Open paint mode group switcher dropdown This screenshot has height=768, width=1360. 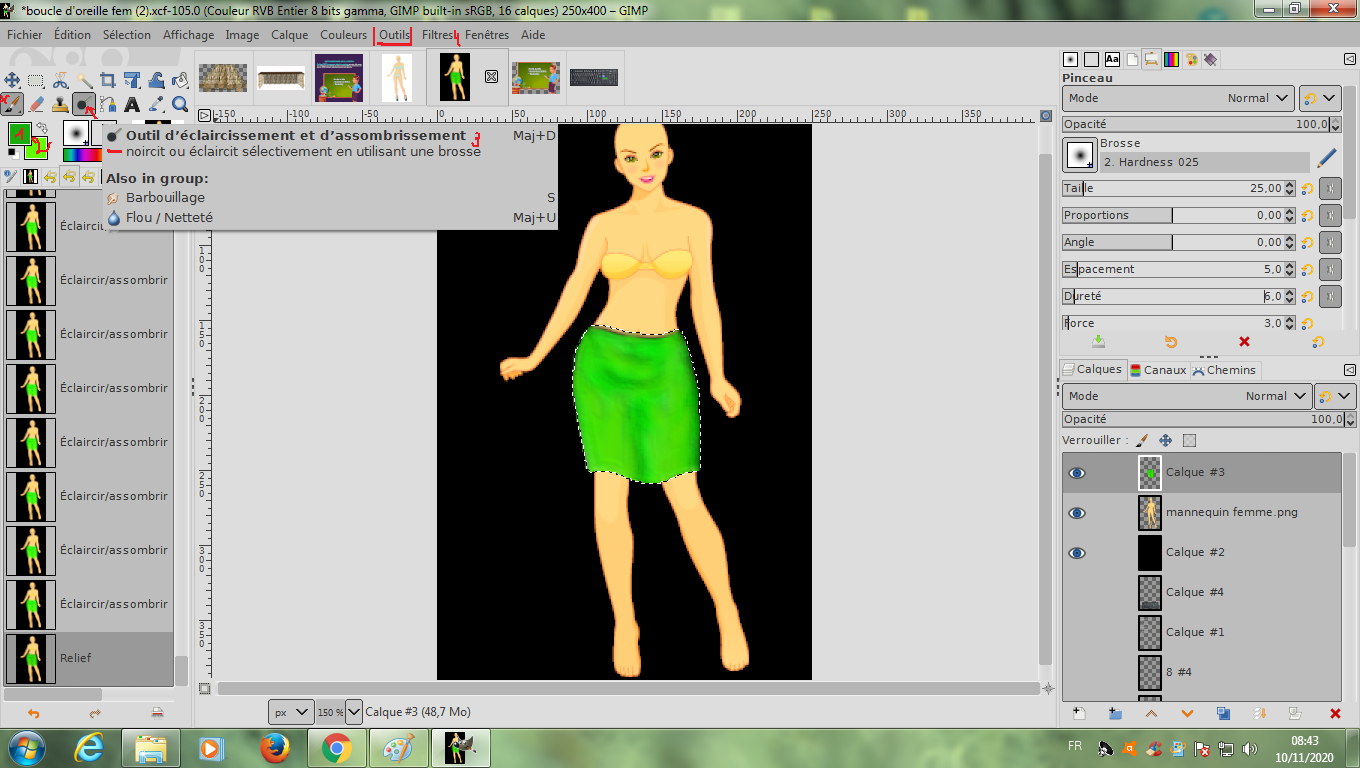(1320, 98)
